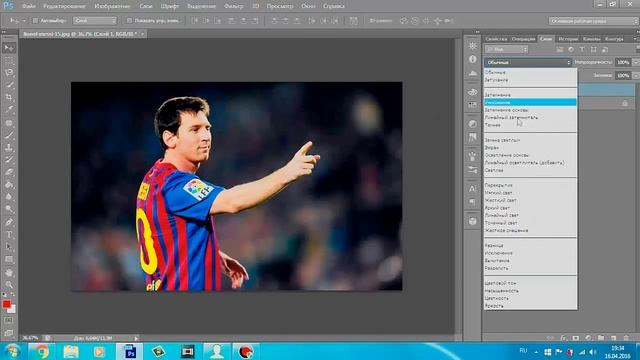This screenshot has height=360, width=640.
Task: Open fill slider arrow next to Заливка
Action: click(x=636, y=76)
